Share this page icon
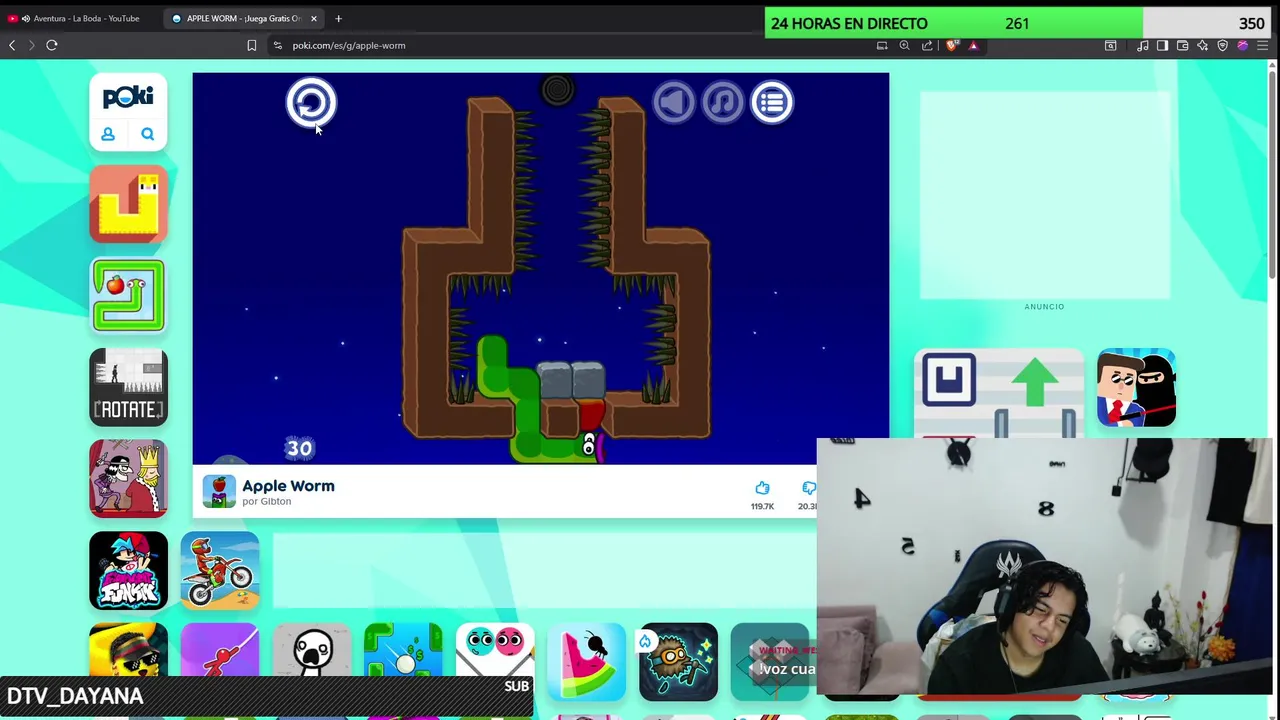The image size is (1280, 720). [x=927, y=45]
